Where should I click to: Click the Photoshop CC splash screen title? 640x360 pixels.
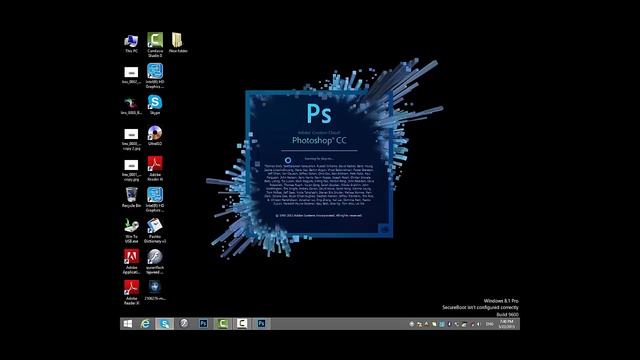click(319, 140)
